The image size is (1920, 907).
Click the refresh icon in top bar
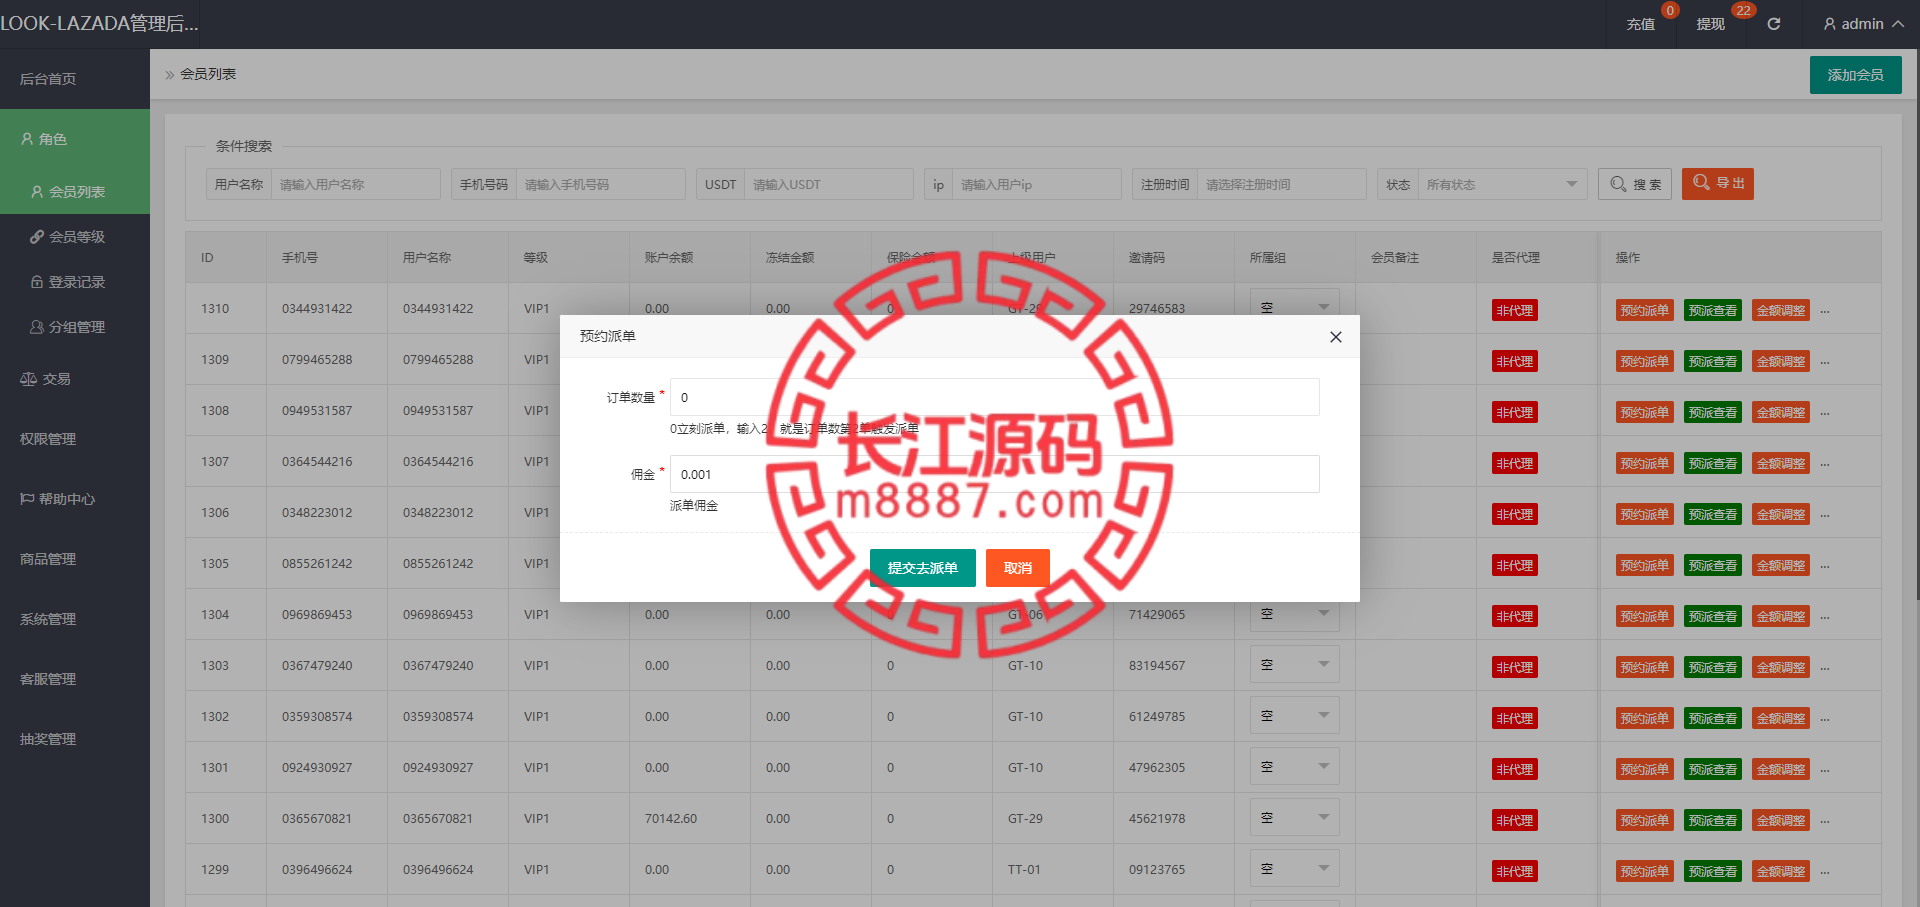[x=1773, y=24]
